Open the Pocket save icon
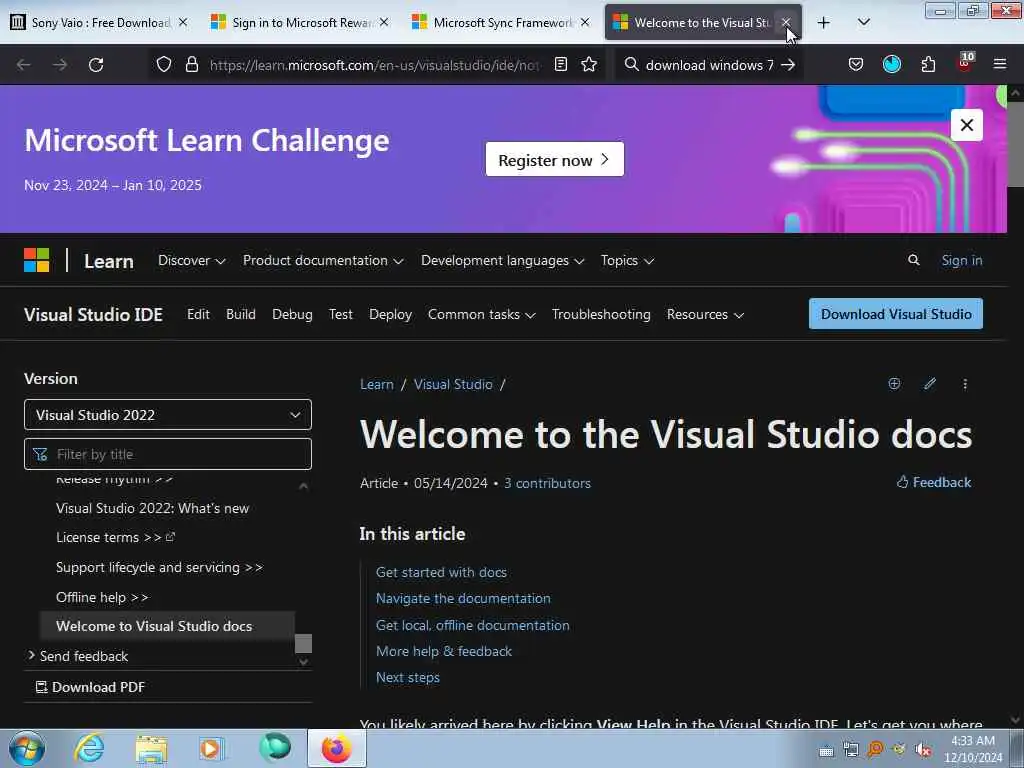Screen dimensions: 1024x768 (856, 64)
